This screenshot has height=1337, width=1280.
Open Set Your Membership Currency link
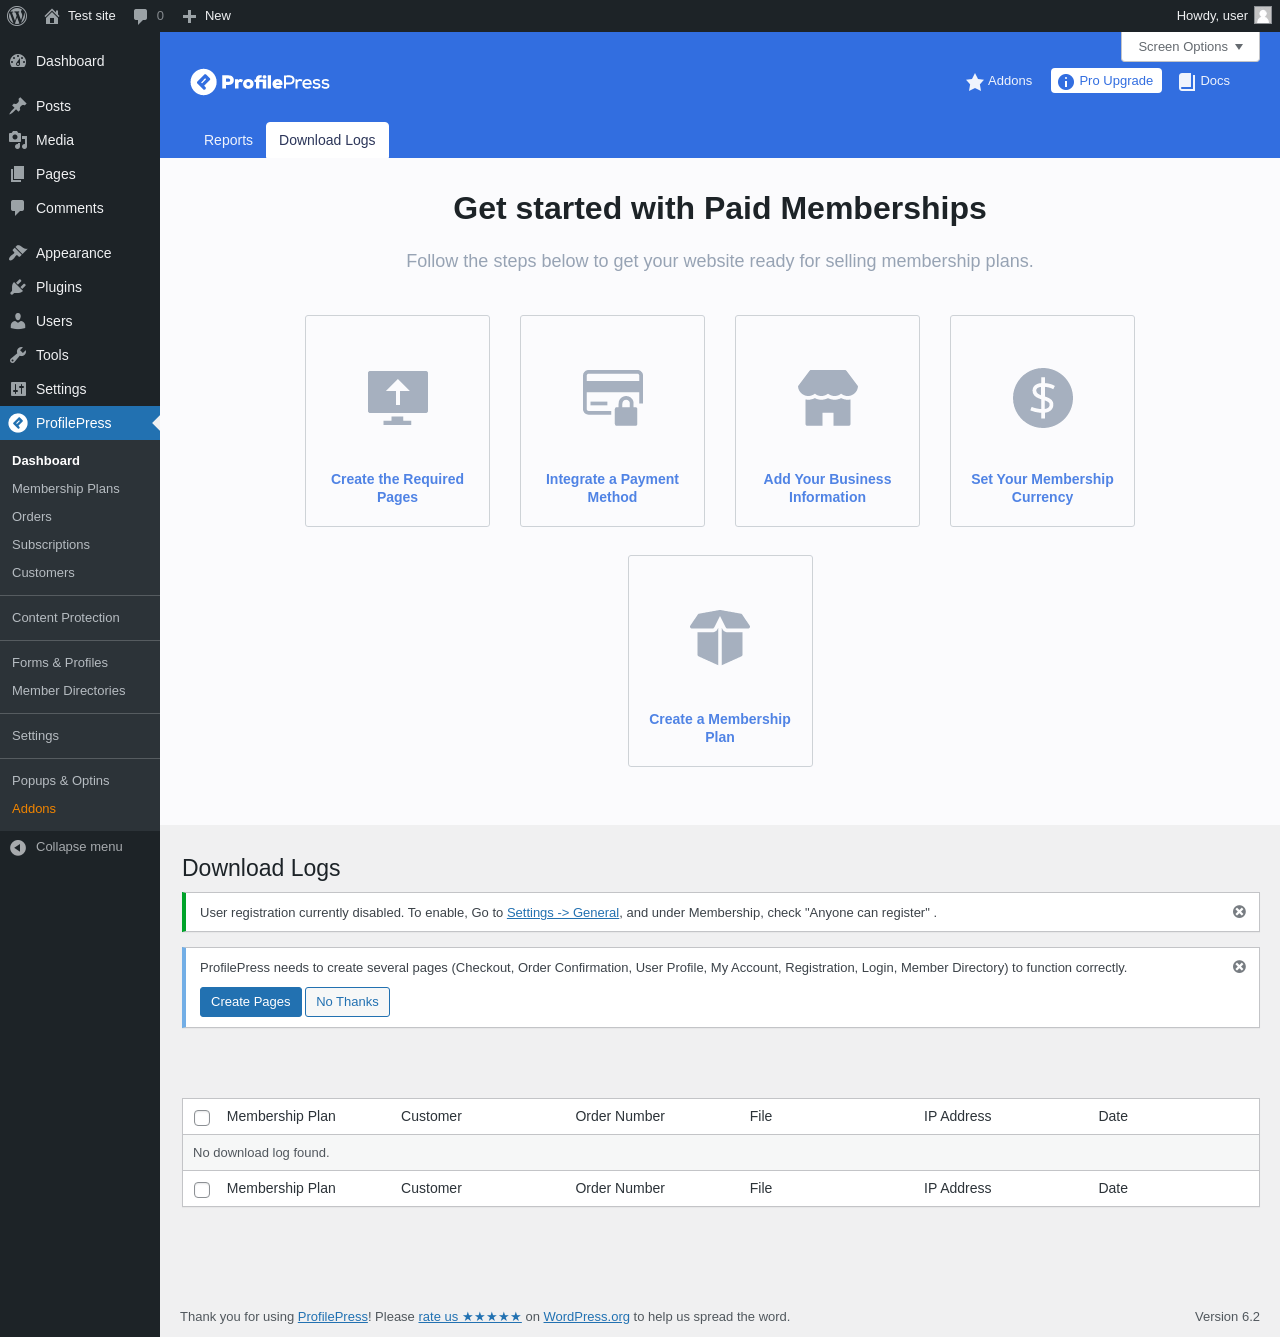click(x=1042, y=488)
